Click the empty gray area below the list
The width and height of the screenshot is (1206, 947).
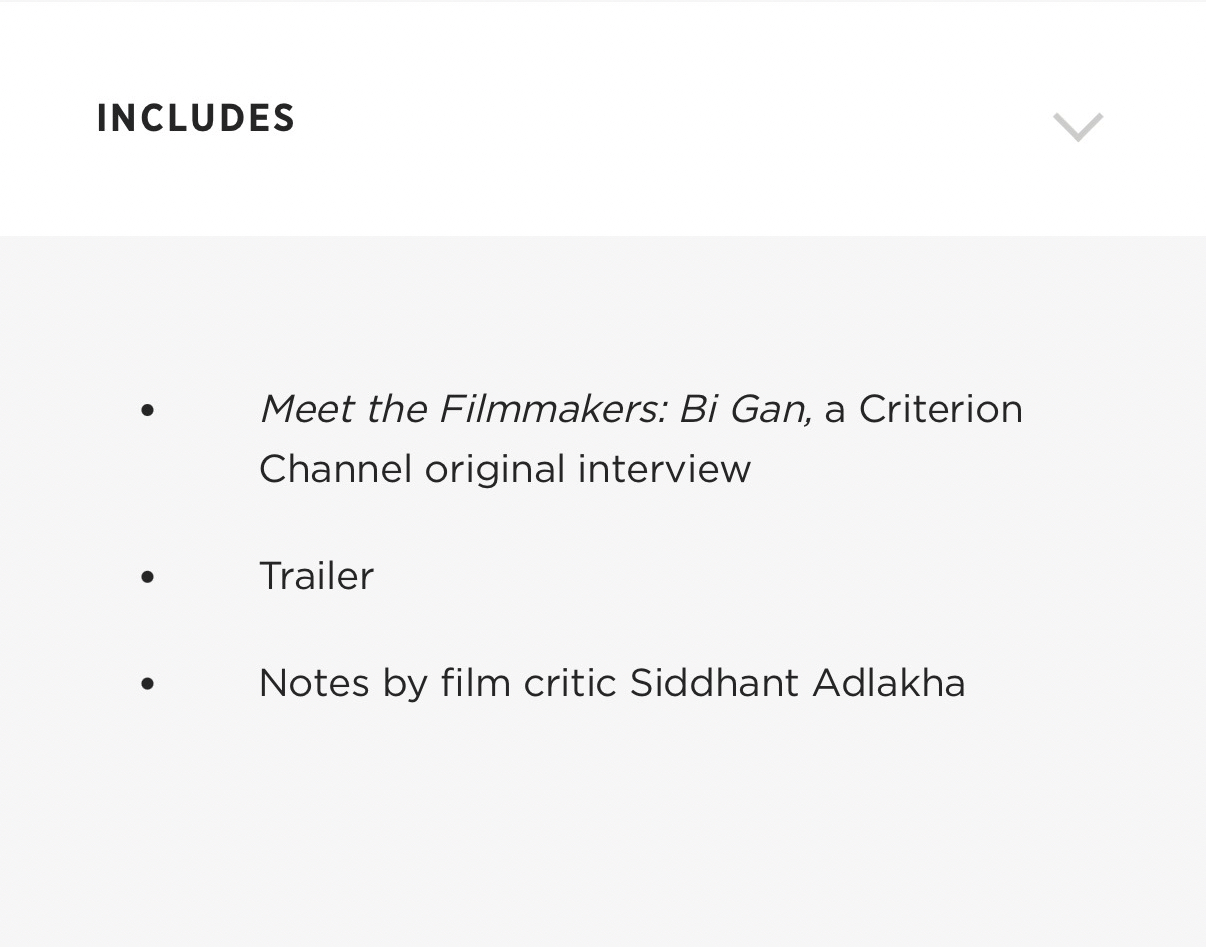tap(600, 840)
